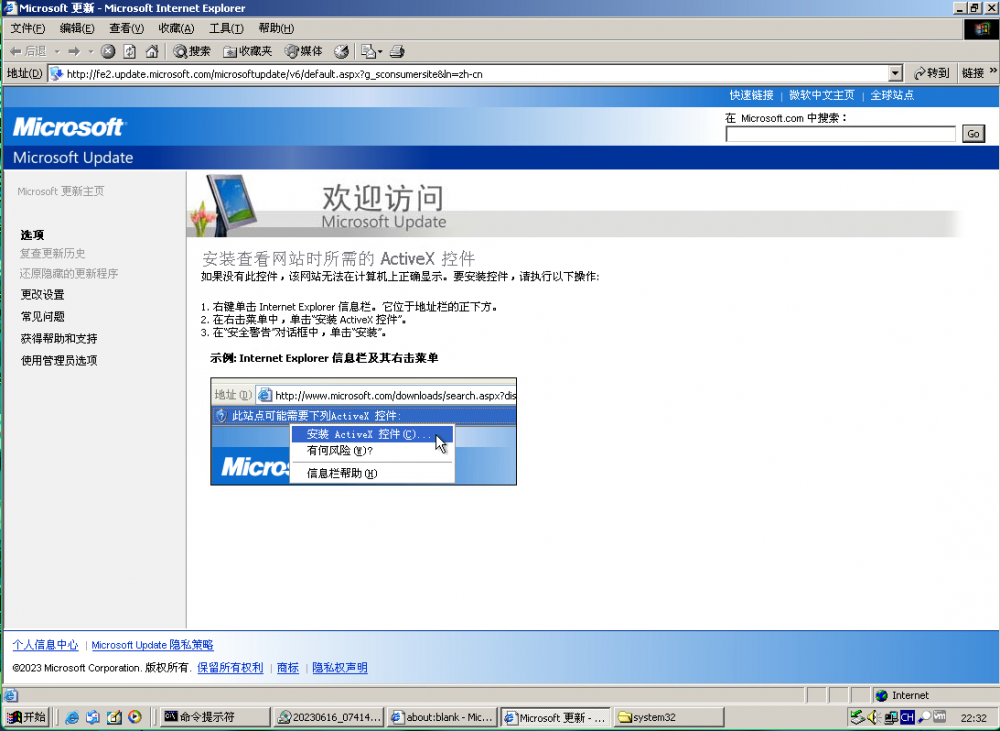Open 使用管理员选项 in the sidebar
The width and height of the screenshot is (1000, 731).
(x=59, y=360)
